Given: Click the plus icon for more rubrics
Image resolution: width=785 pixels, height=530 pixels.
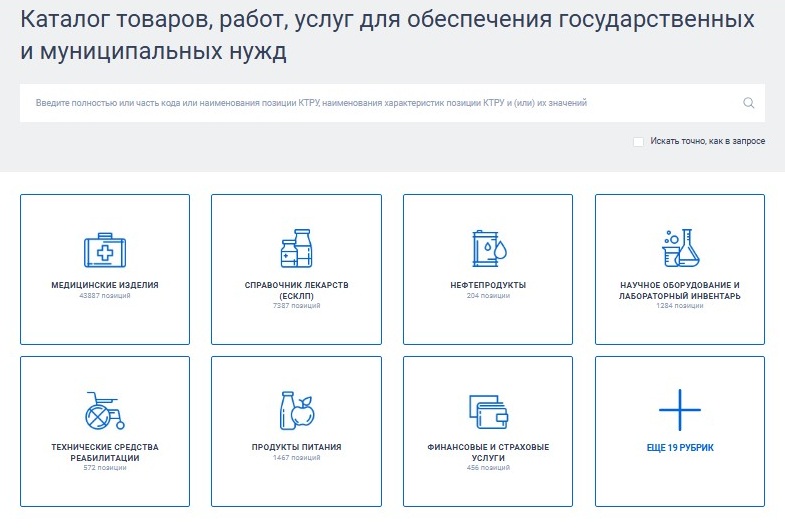Looking at the screenshot, I should tap(680, 410).
